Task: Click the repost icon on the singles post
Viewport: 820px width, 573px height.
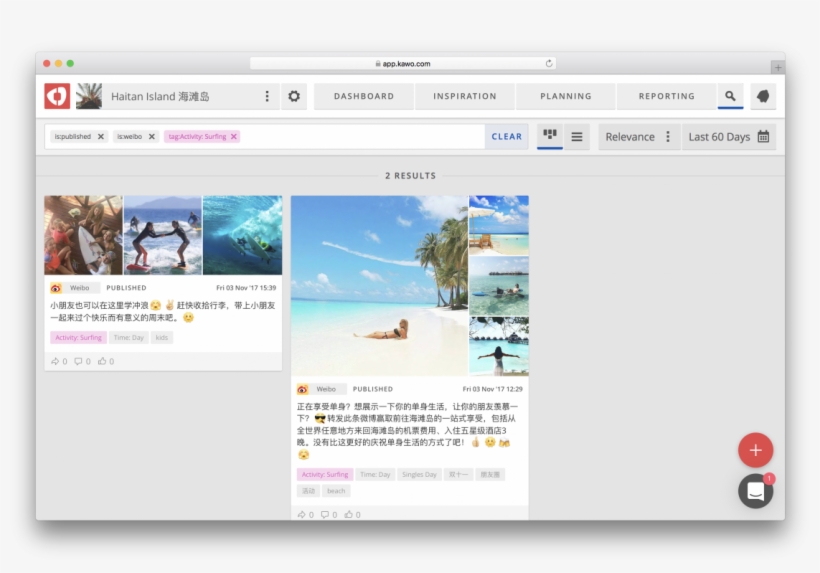Action: pos(302,515)
